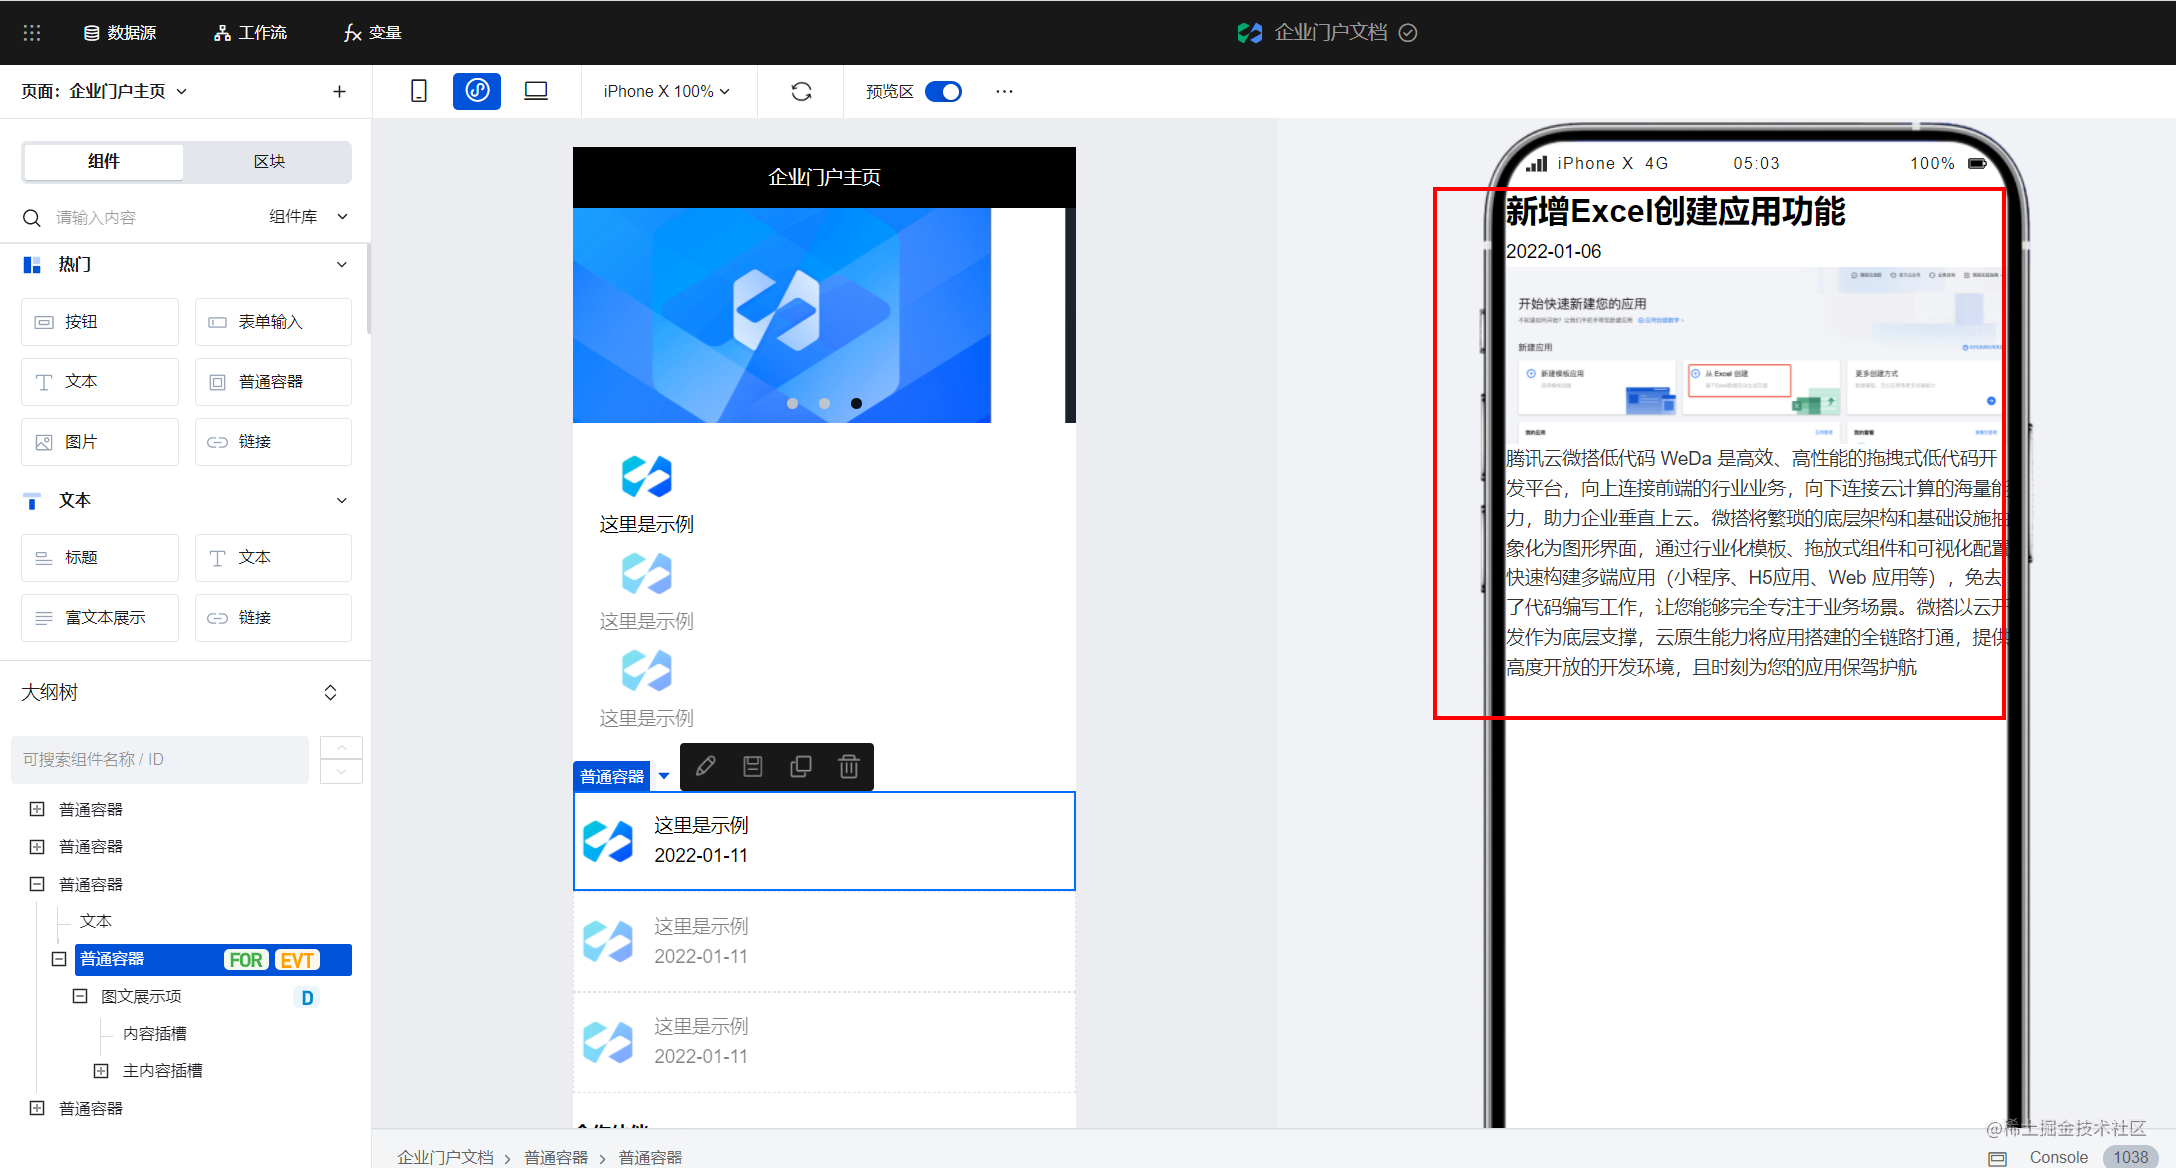2176x1168 pixels.
Task: Select the first carousel dot indicator
Action: [x=792, y=403]
